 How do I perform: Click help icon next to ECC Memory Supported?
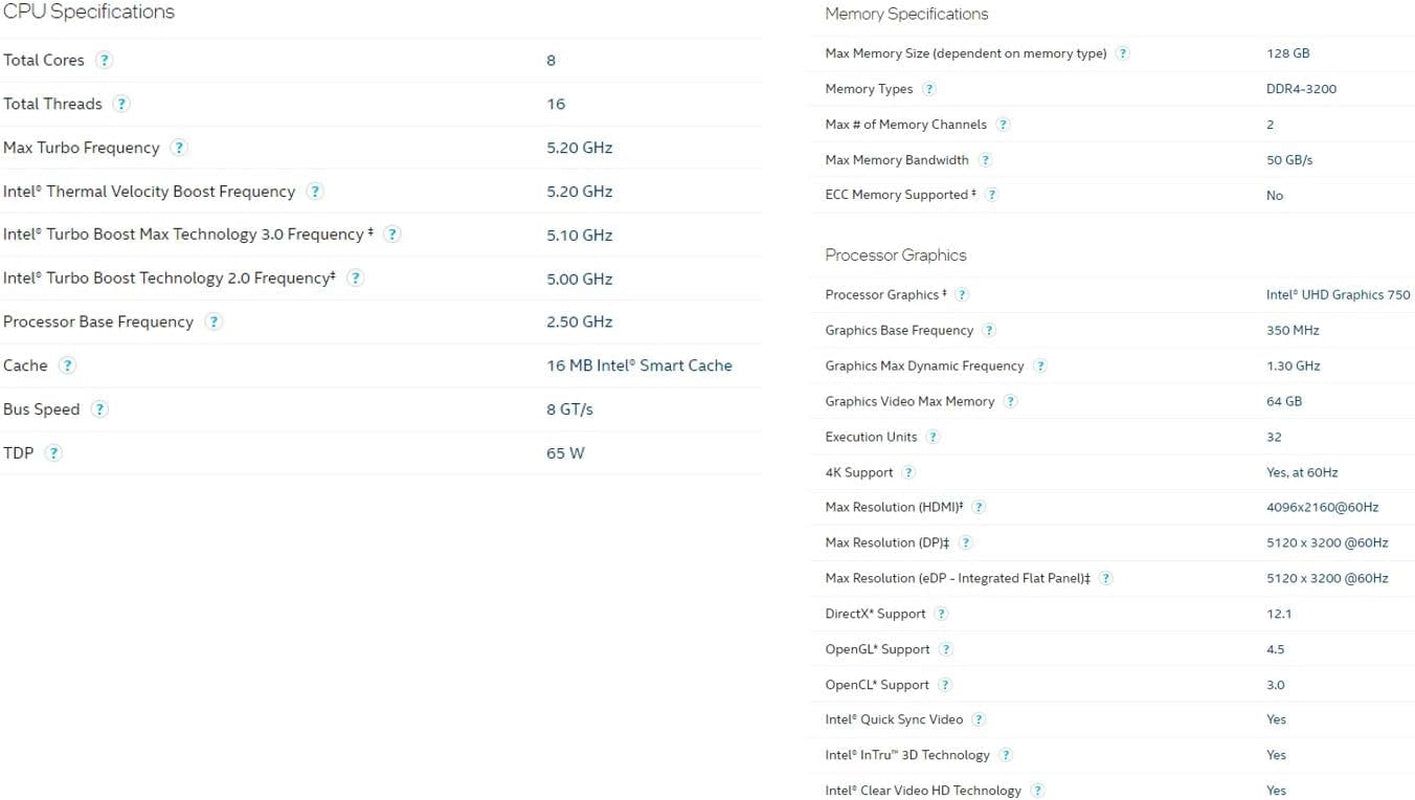point(992,195)
